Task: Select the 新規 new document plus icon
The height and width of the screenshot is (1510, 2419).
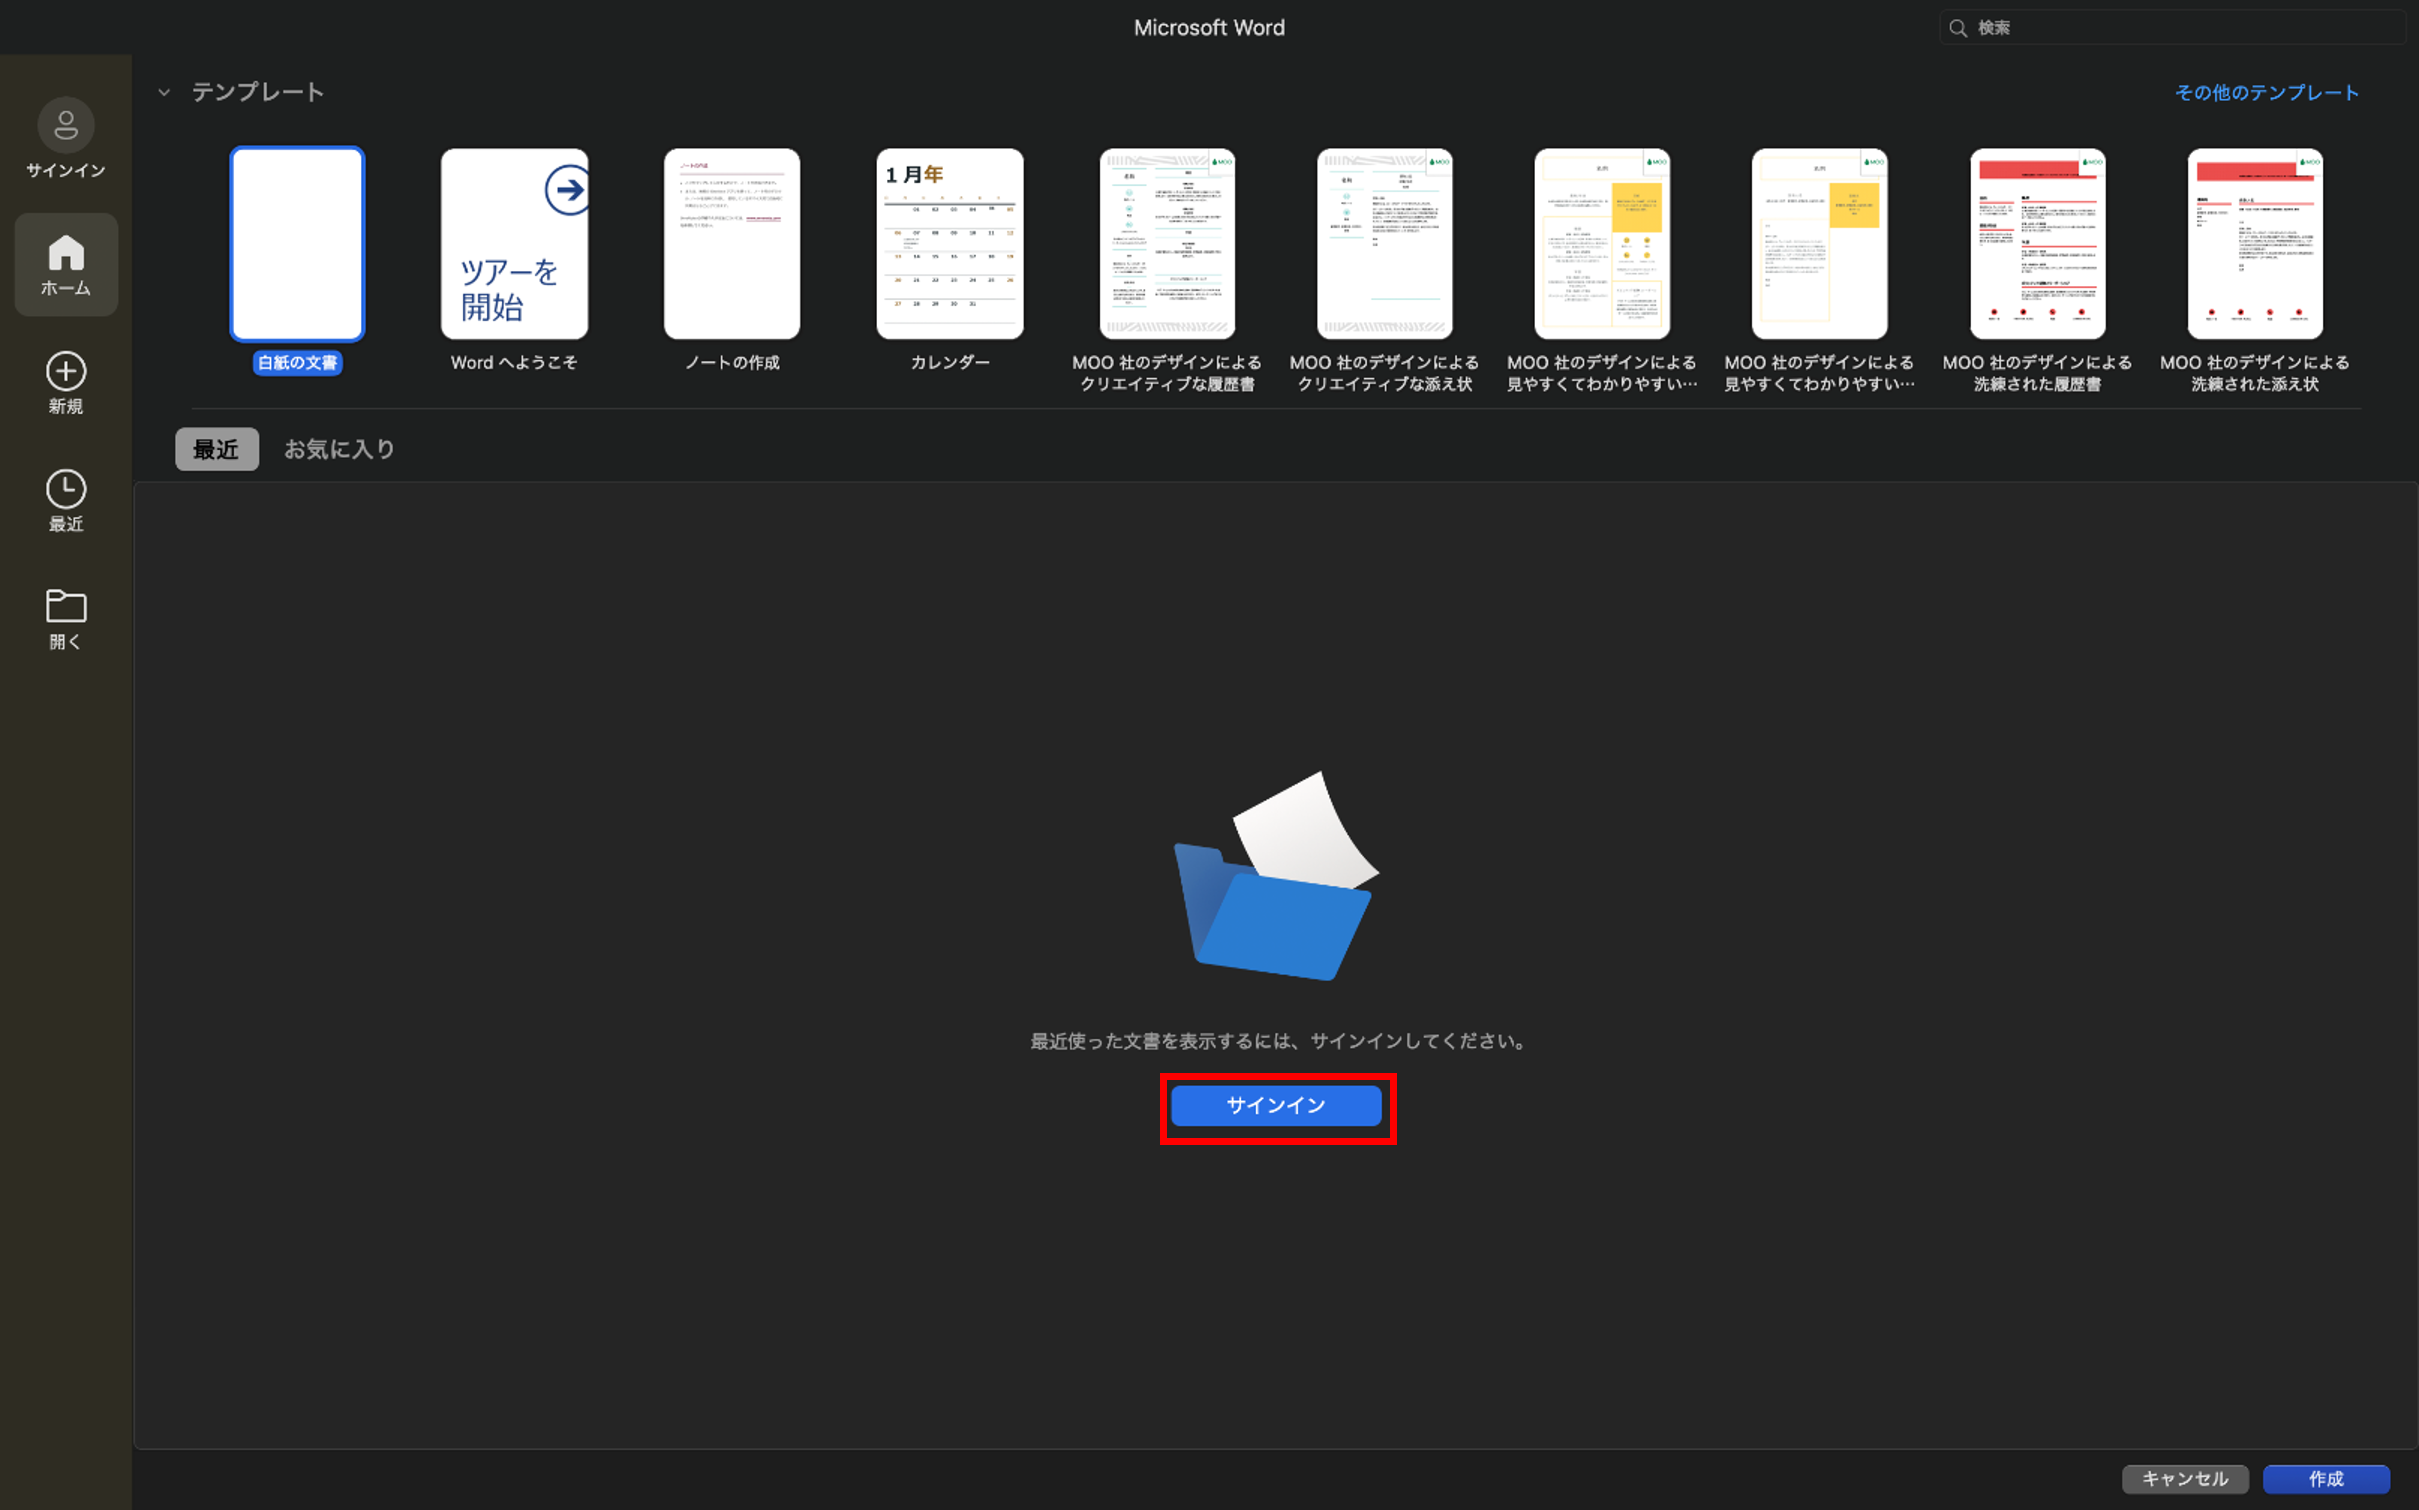Action: coord(66,371)
